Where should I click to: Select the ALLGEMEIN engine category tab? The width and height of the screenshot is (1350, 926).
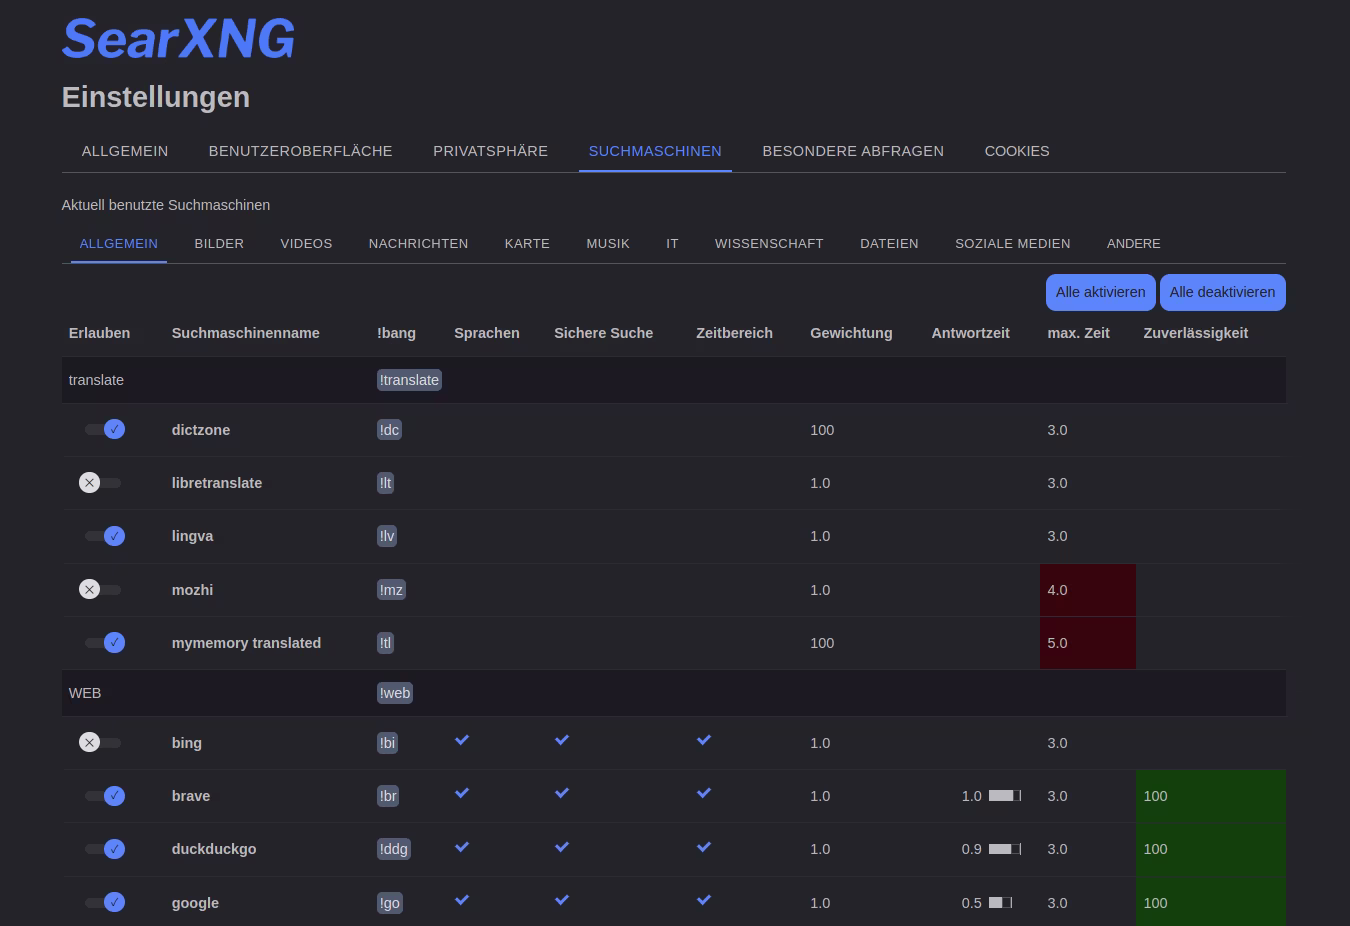[x=119, y=244]
